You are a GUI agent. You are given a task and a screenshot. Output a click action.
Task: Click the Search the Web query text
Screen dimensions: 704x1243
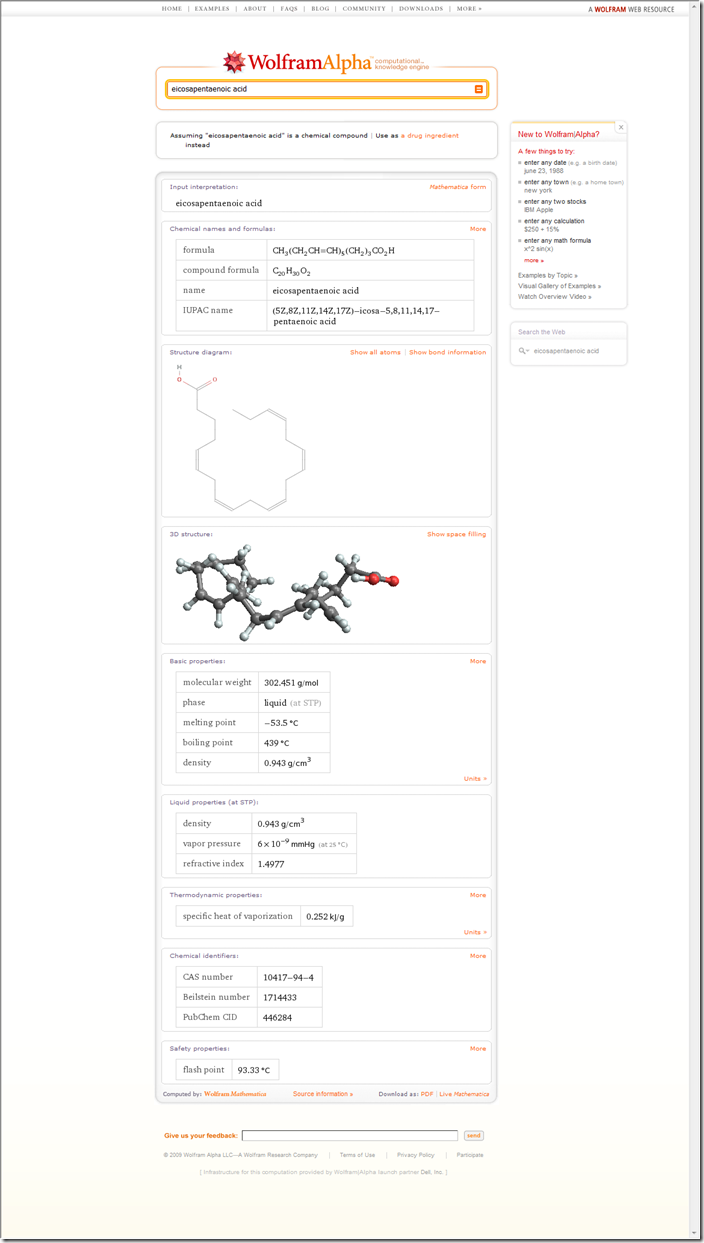pos(566,351)
